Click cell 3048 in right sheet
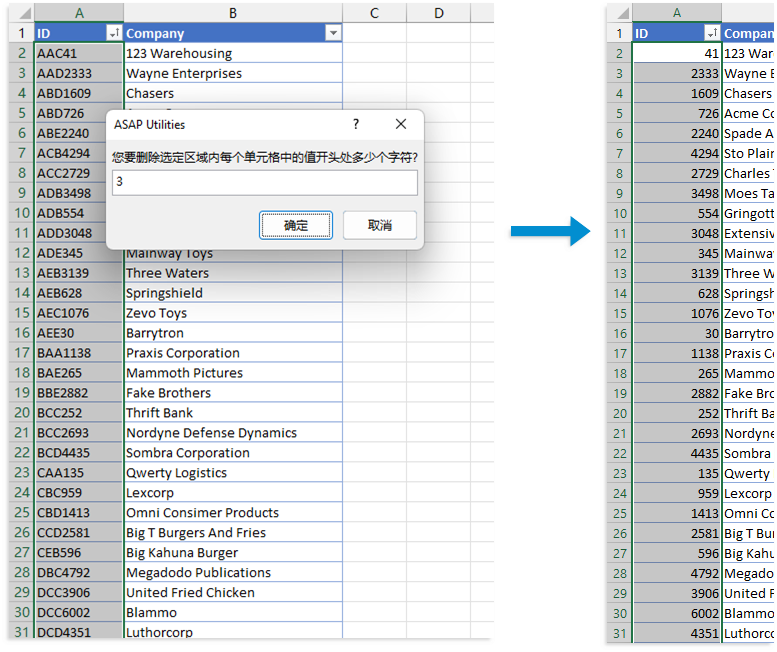 click(677, 233)
